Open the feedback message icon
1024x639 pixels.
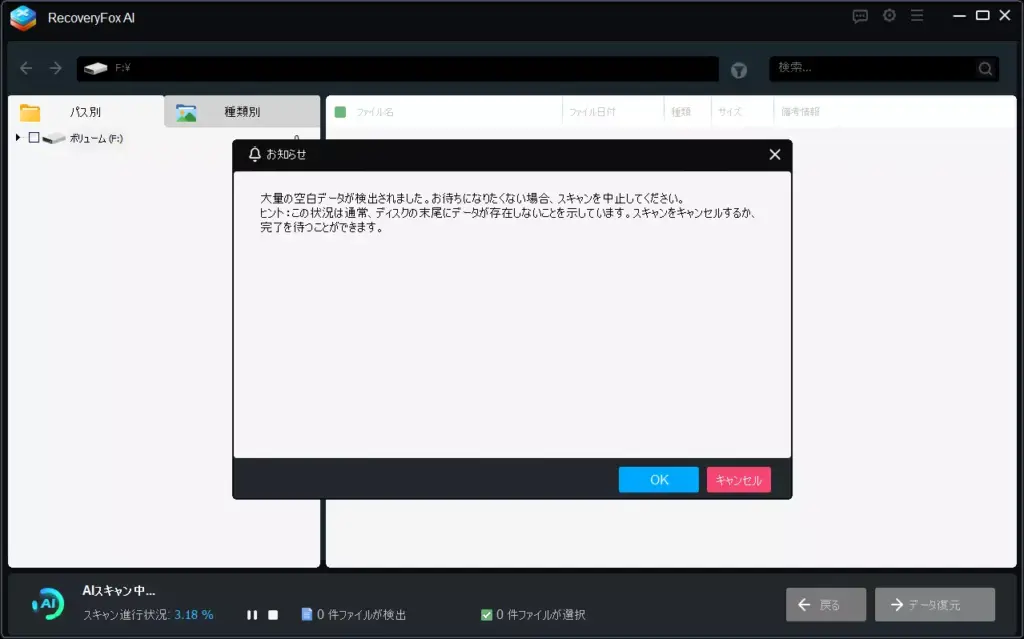point(860,16)
